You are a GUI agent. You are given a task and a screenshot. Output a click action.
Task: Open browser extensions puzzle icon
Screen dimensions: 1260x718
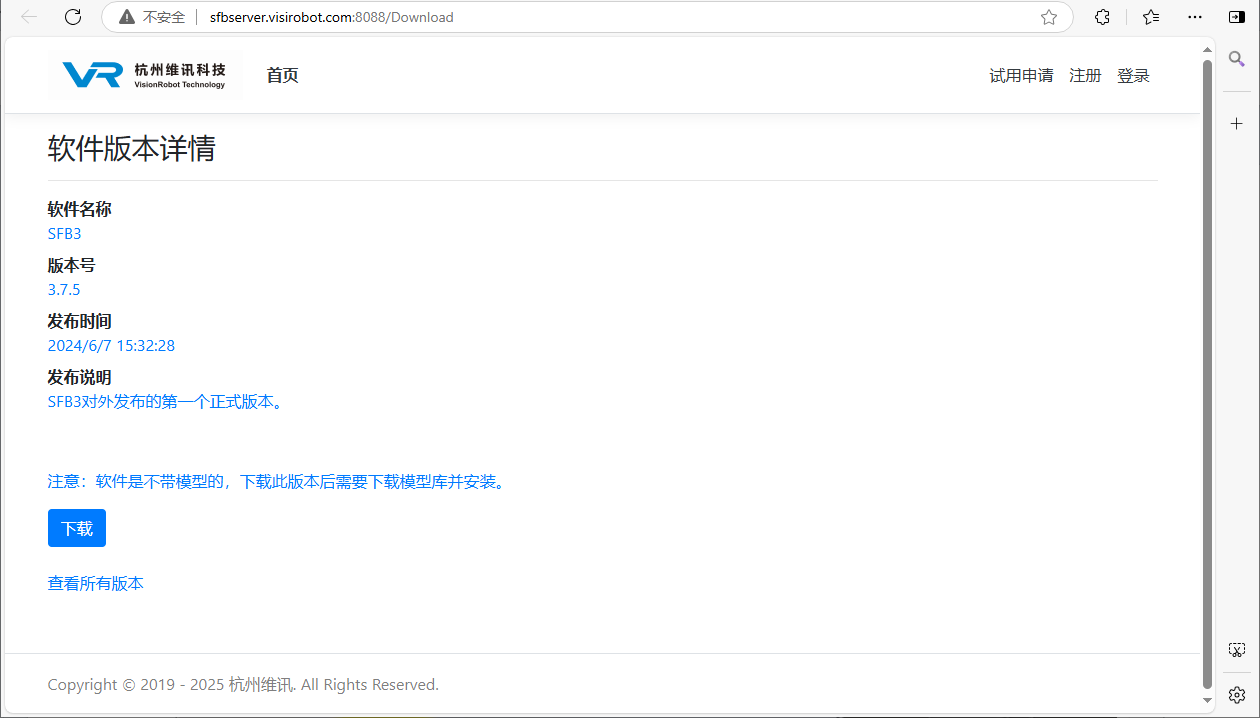(1103, 17)
